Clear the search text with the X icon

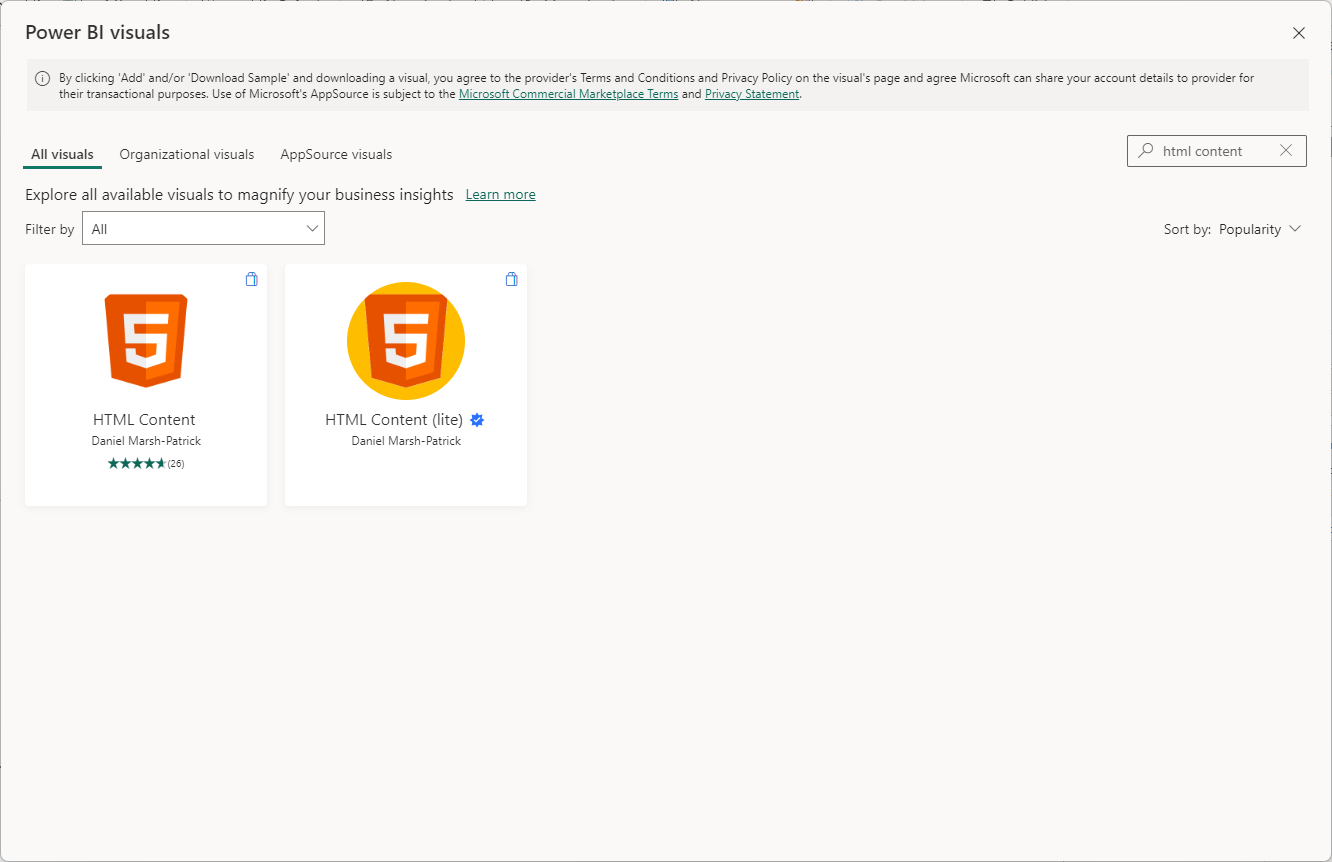click(1286, 151)
